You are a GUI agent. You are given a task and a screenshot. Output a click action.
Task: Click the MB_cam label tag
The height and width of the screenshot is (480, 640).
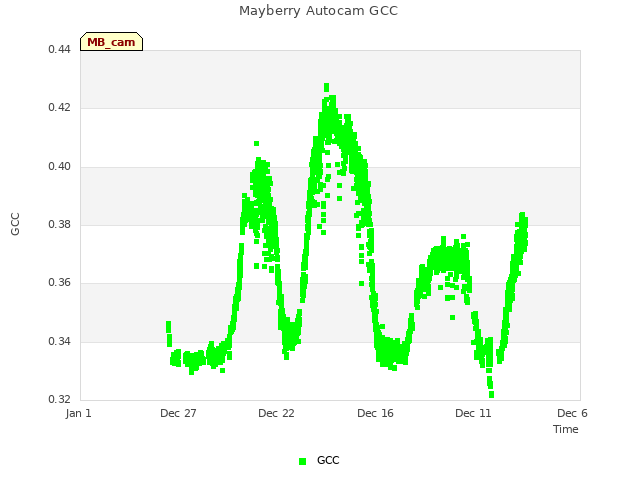111,42
